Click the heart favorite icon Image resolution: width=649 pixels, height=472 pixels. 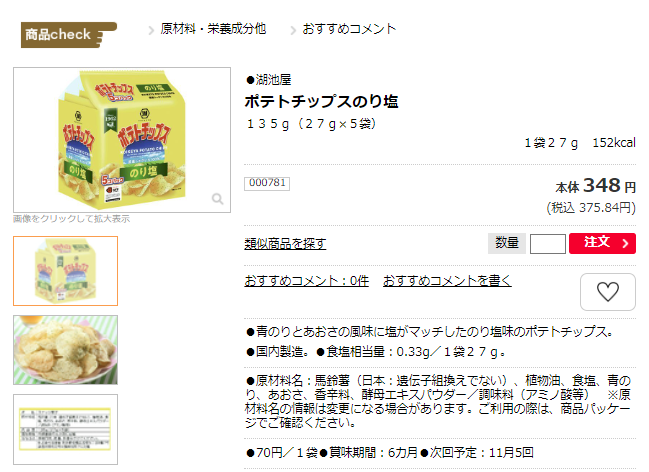pos(608,291)
